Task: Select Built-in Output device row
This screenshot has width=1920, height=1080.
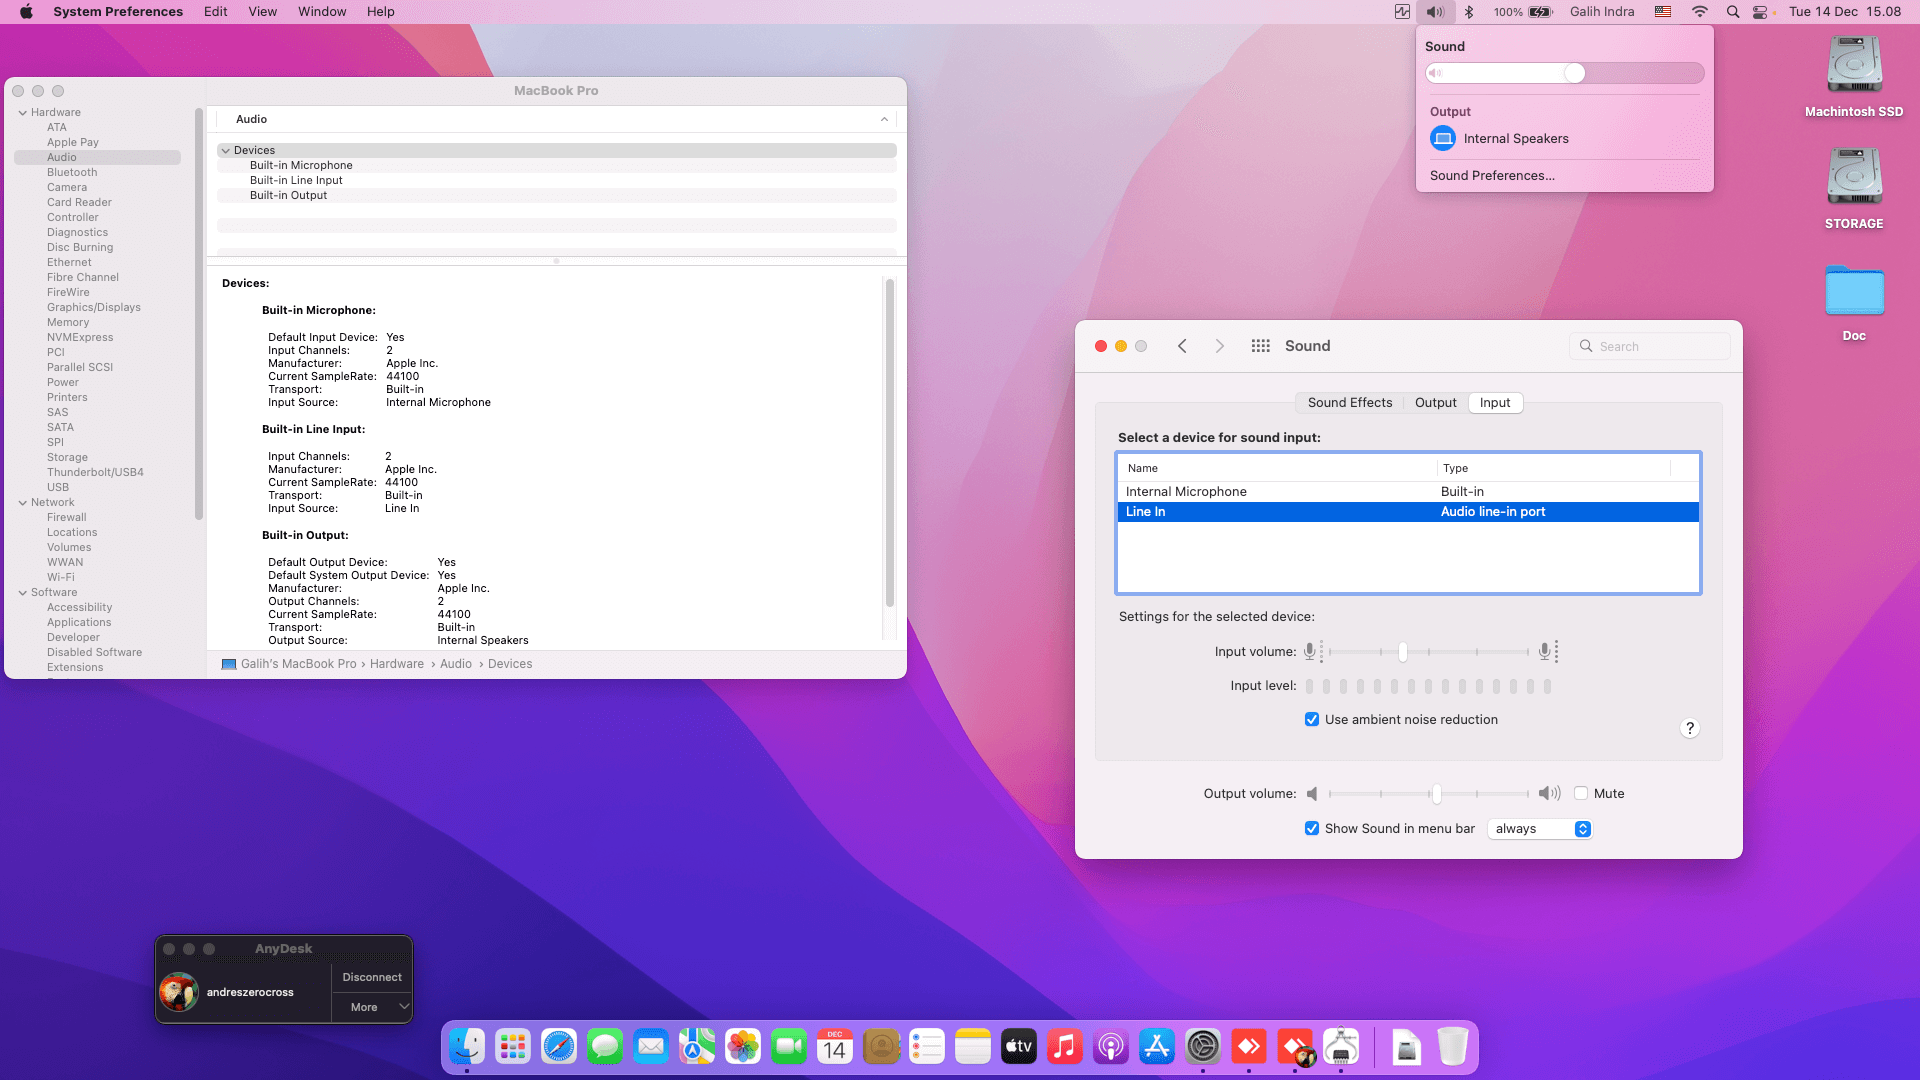Action: (556, 195)
